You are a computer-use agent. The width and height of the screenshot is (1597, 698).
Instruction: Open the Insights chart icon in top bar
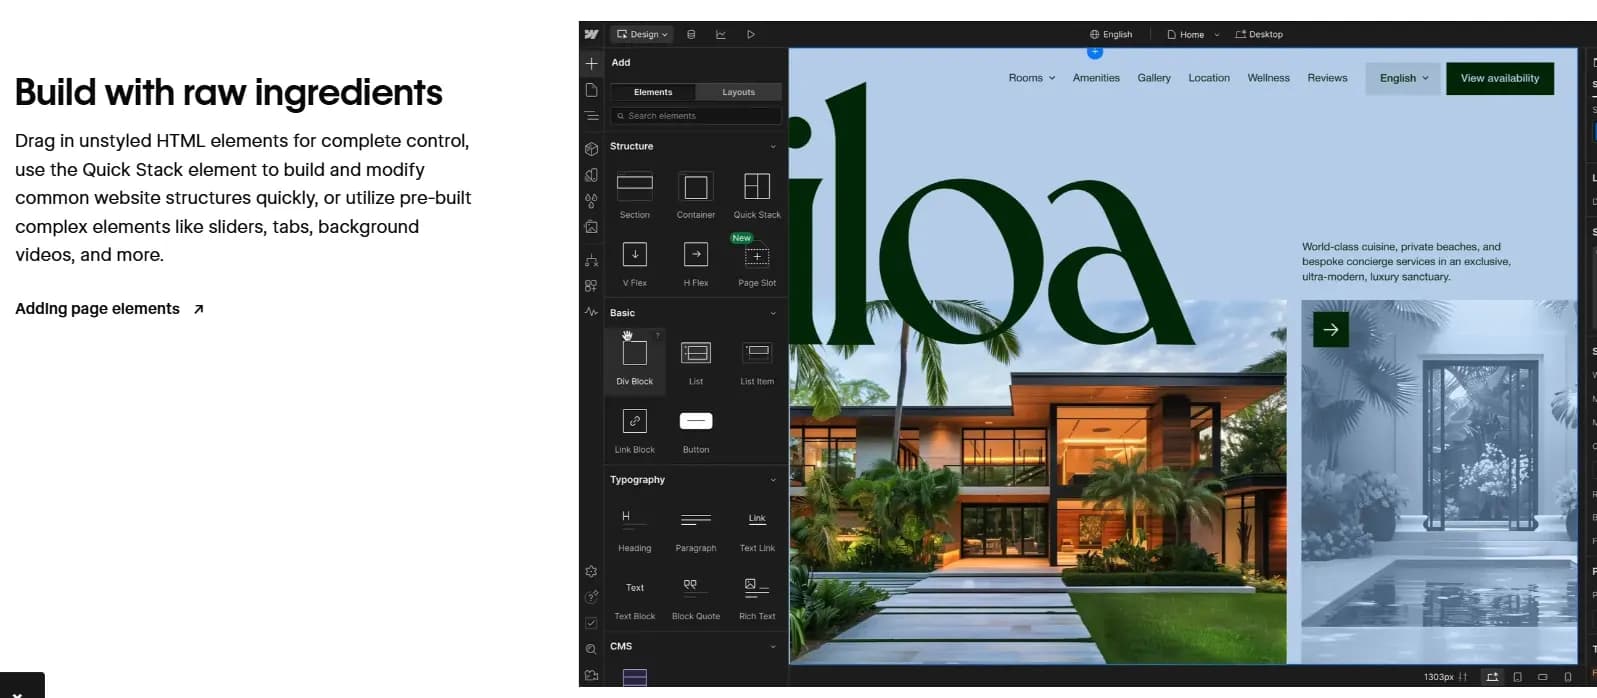point(721,34)
